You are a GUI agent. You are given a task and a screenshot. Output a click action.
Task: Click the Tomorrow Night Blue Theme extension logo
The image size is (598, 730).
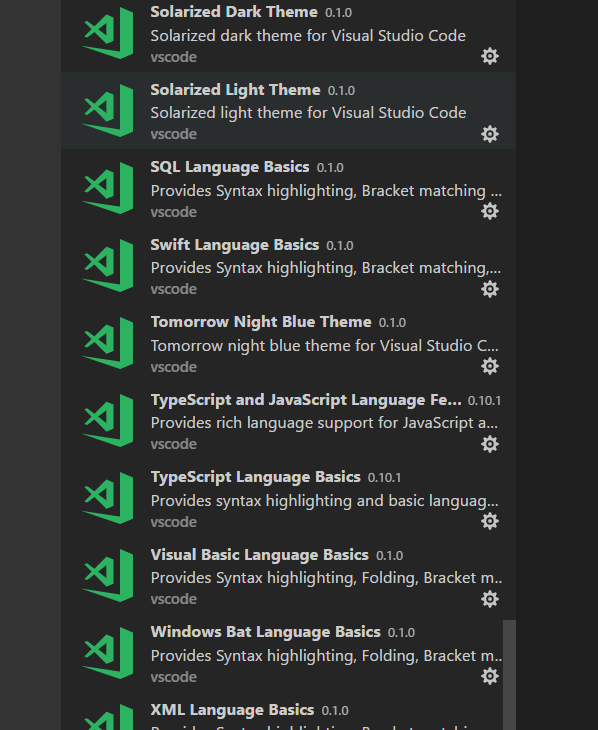click(108, 343)
